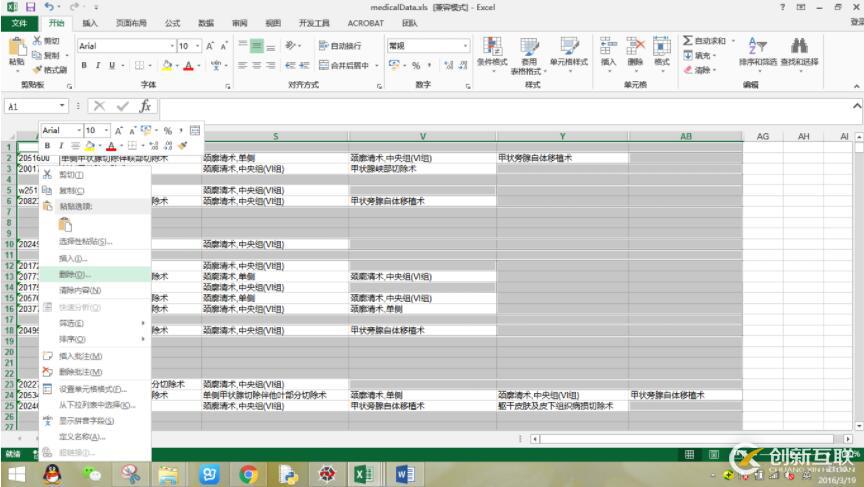This screenshot has width=864, height=487.
Task: Choose Paste Special from the context menu
Action: (x=95, y=241)
